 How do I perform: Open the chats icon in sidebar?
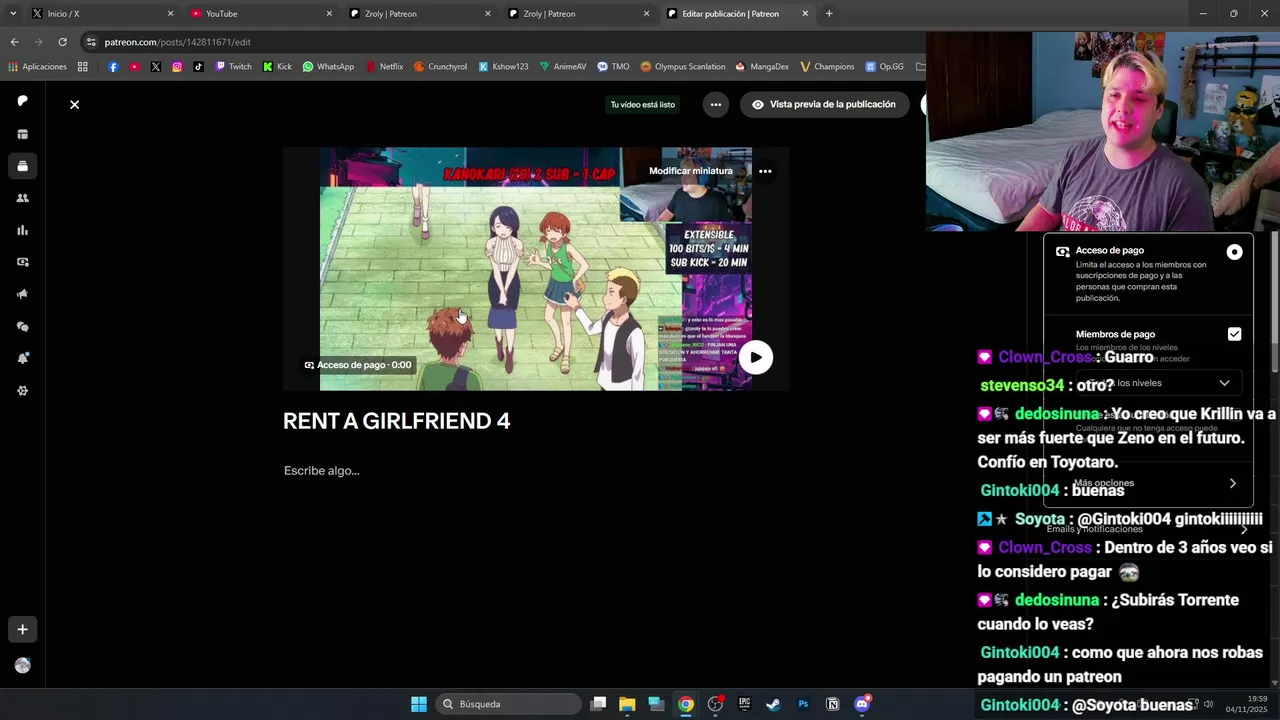click(22, 326)
